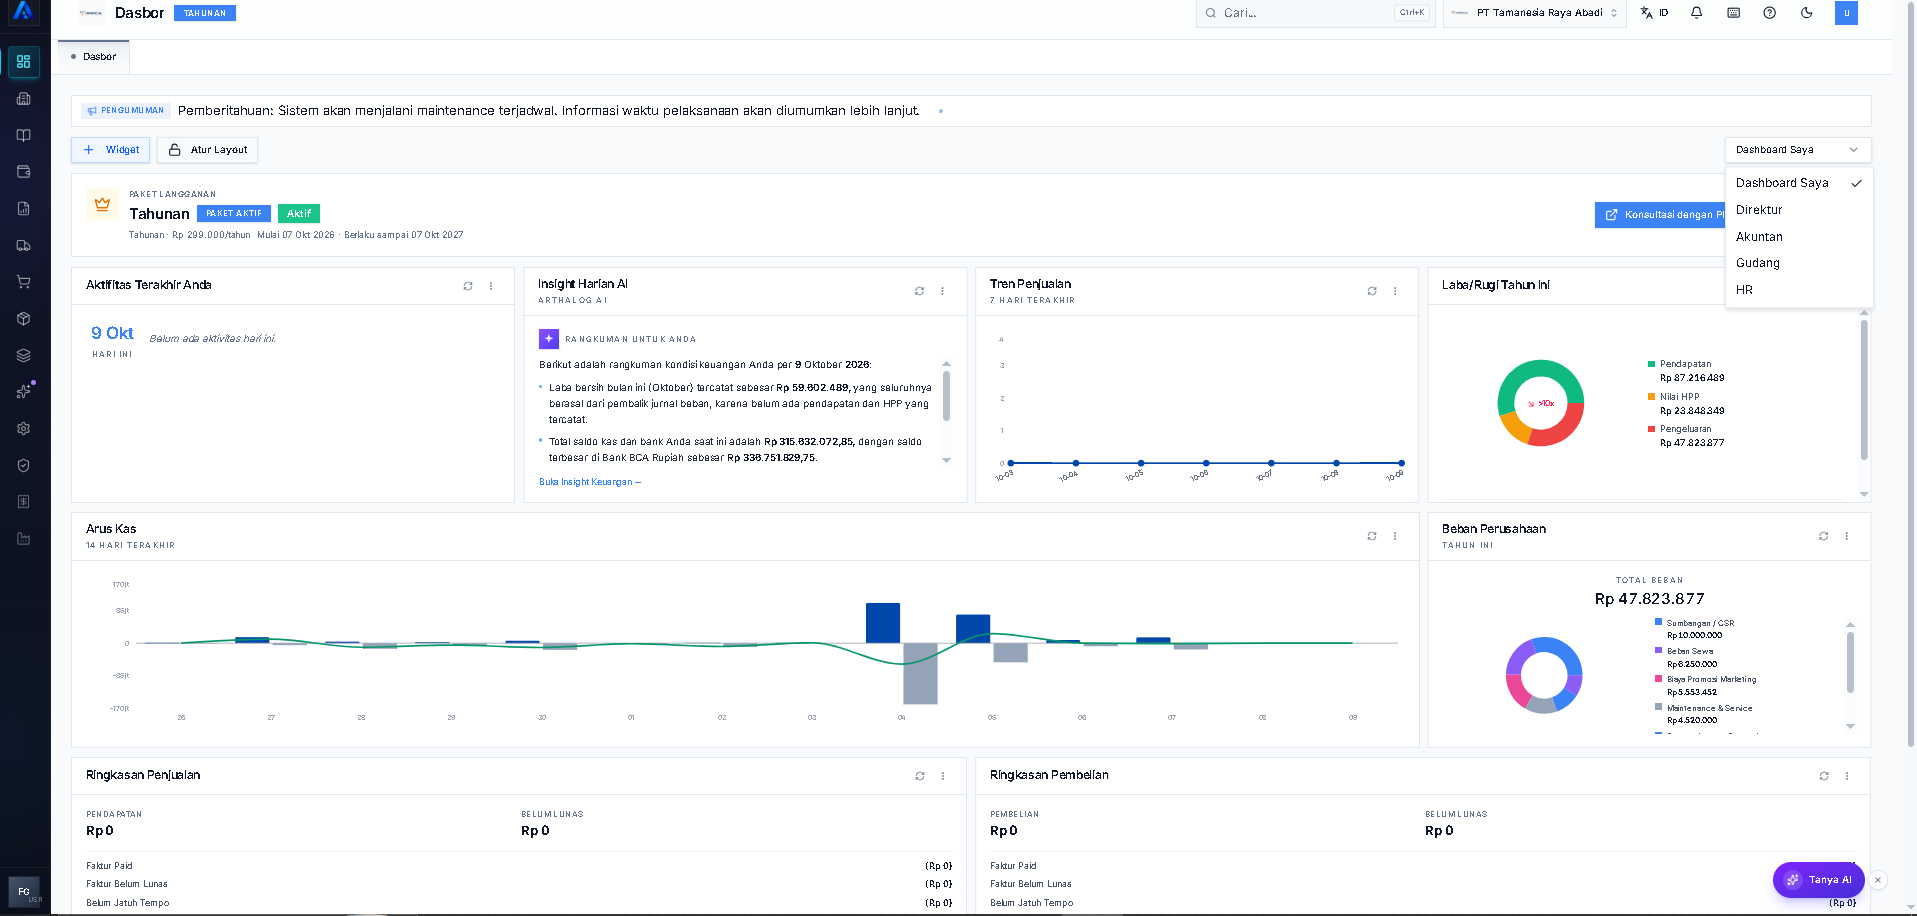
Task: Open the help question mark icon
Action: (x=1770, y=13)
